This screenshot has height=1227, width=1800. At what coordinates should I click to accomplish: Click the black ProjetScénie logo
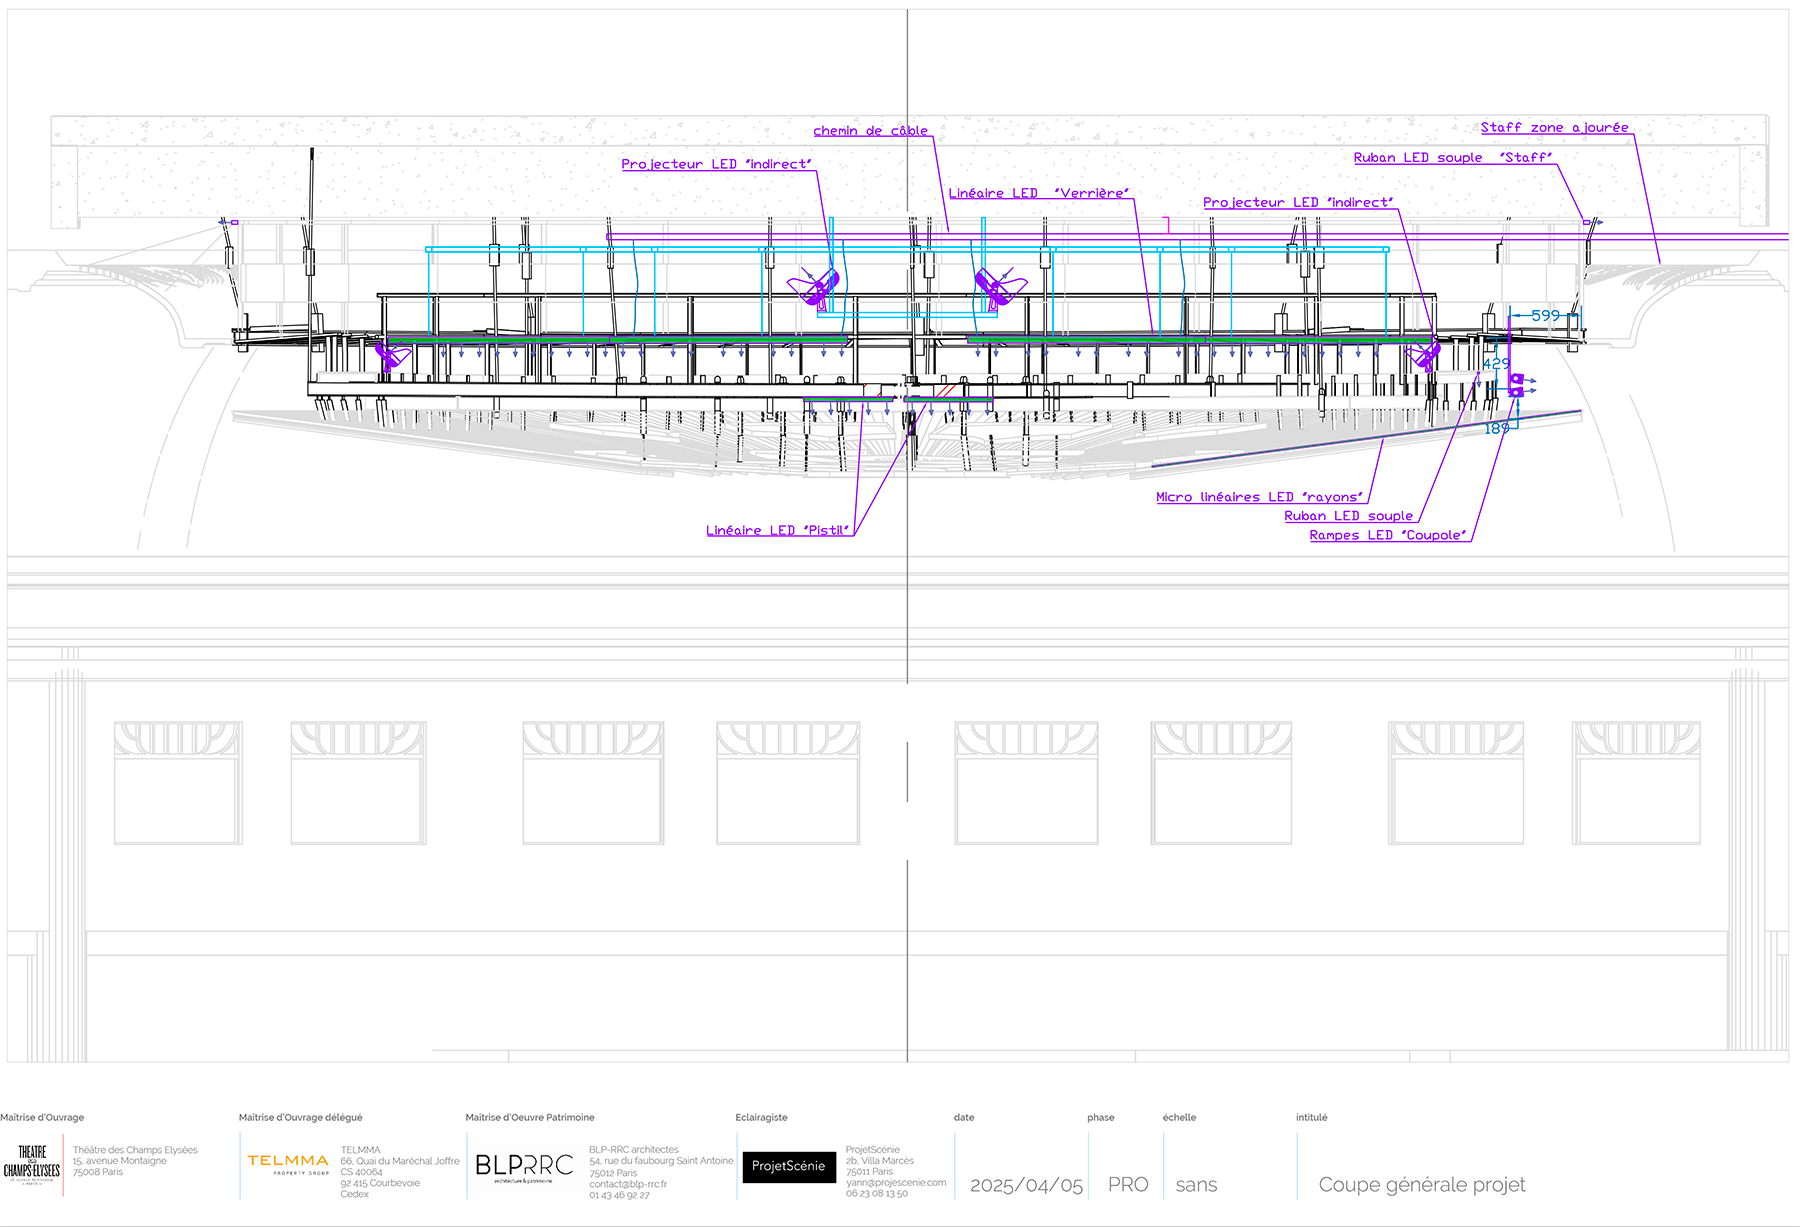[x=788, y=1166]
